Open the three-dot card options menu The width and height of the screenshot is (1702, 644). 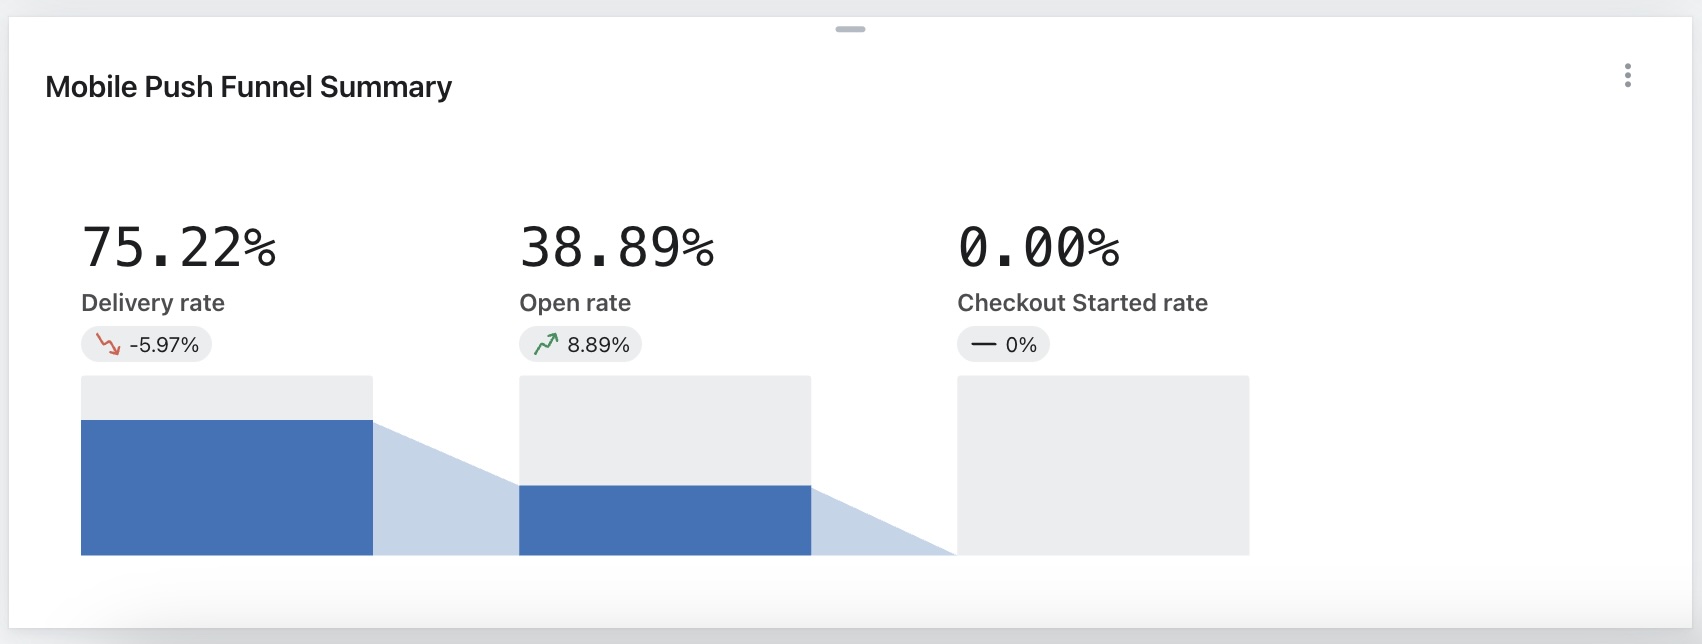[x=1628, y=76]
